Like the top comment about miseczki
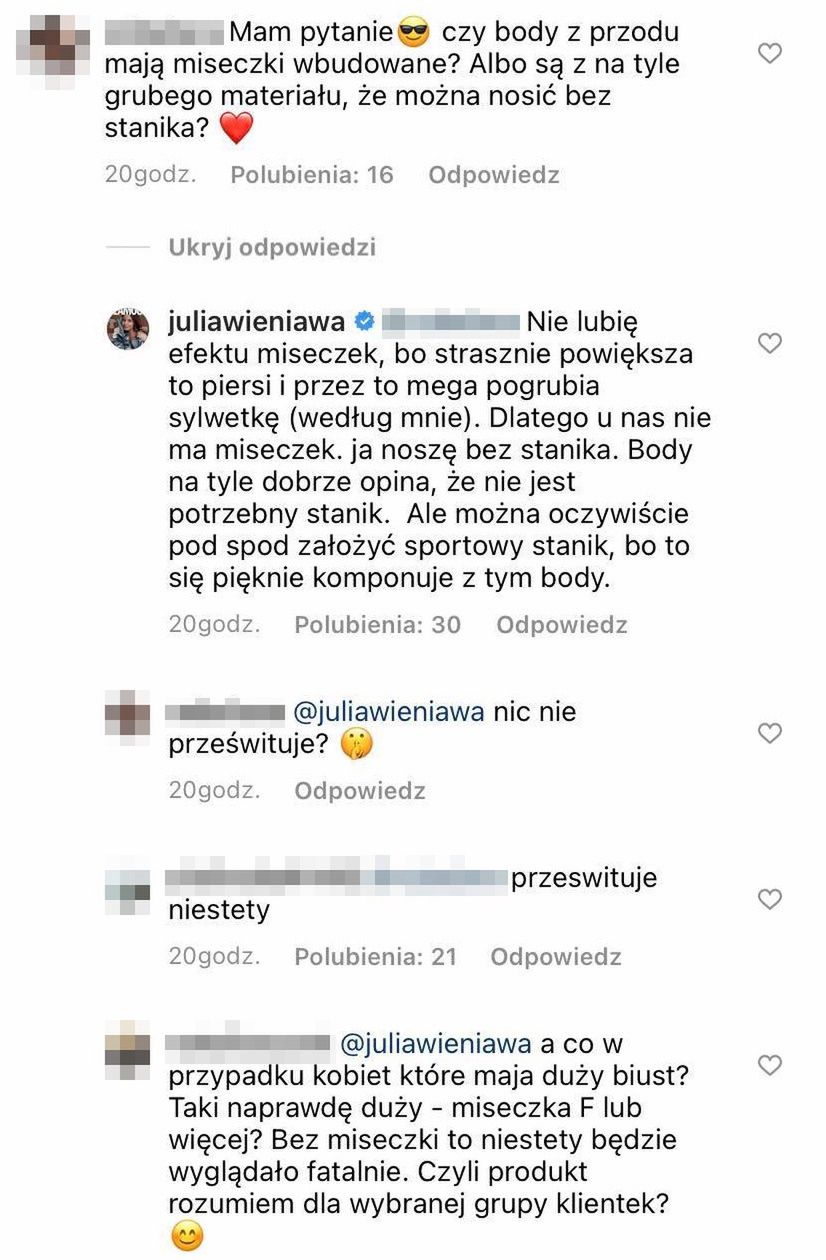The width and height of the screenshot is (826, 1260). 769,54
